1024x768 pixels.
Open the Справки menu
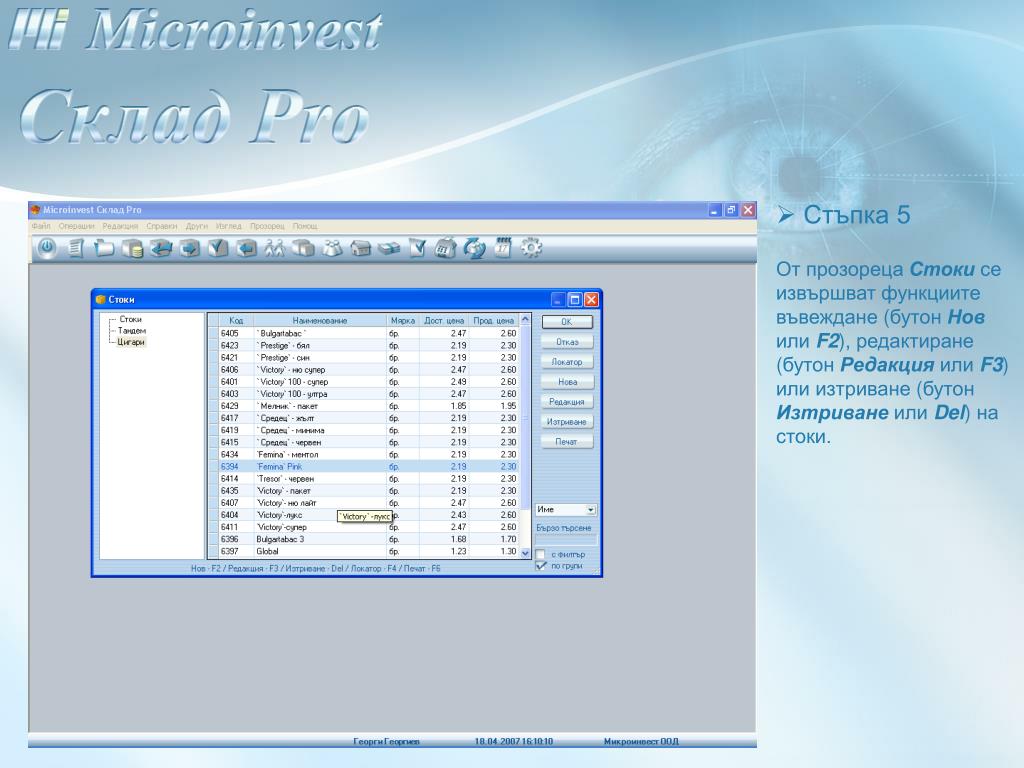pyautogui.click(x=162, y=226)
